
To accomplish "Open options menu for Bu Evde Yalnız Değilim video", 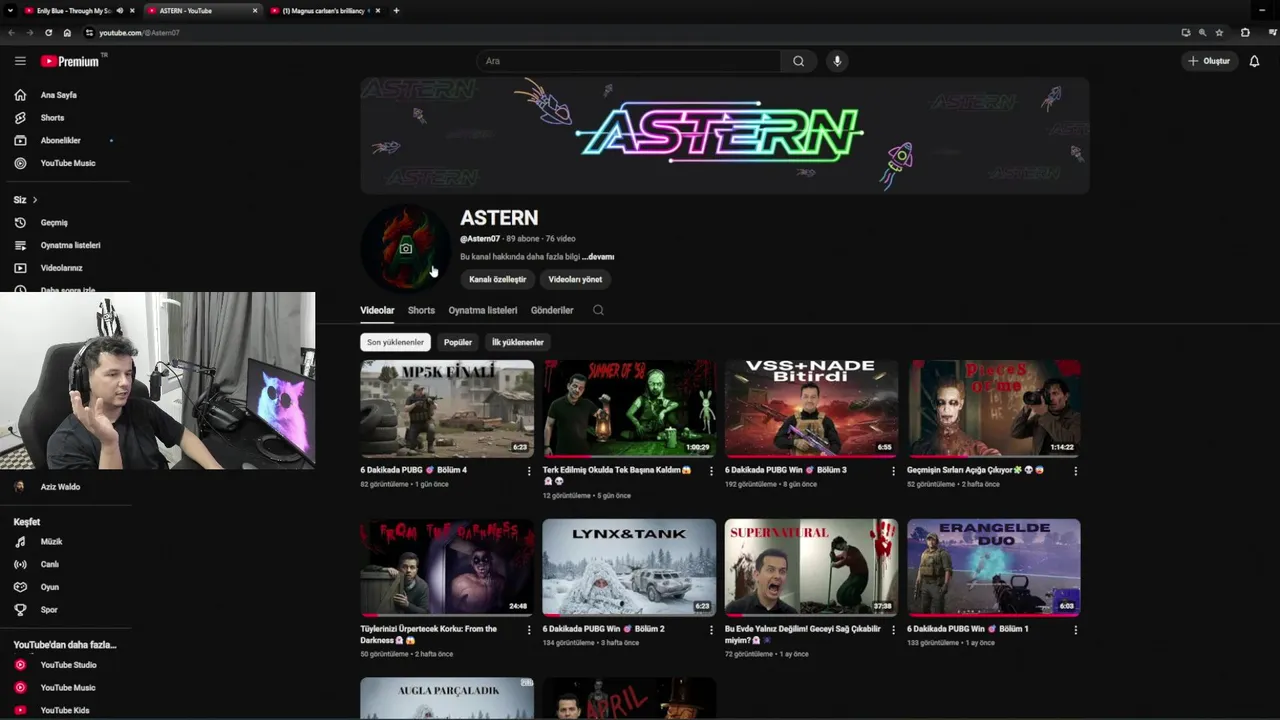I will (893, 630).
